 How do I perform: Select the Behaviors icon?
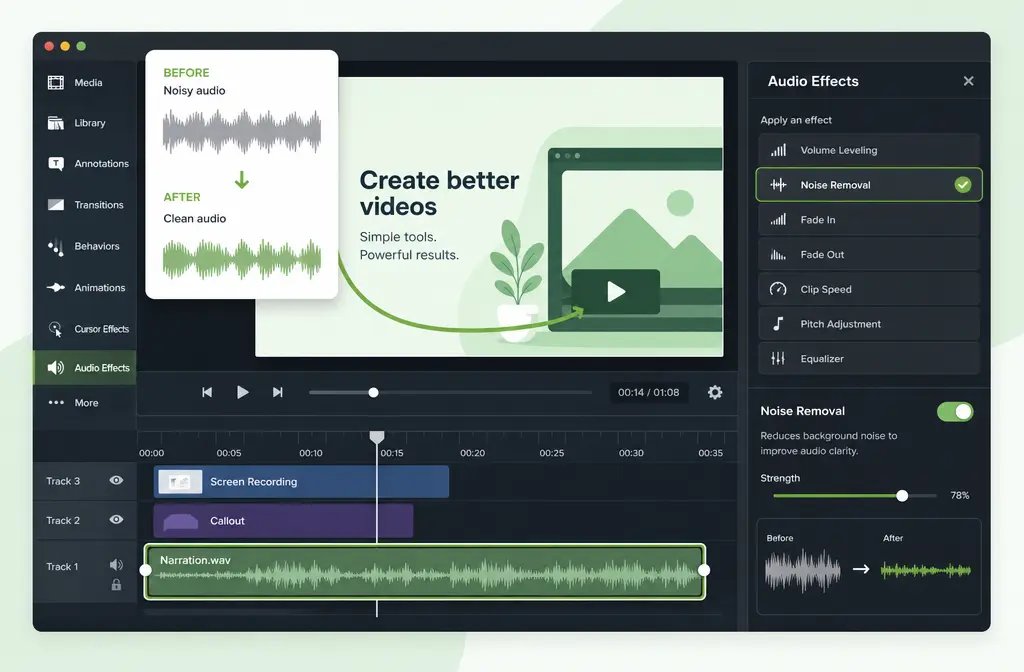coord(56,246)
